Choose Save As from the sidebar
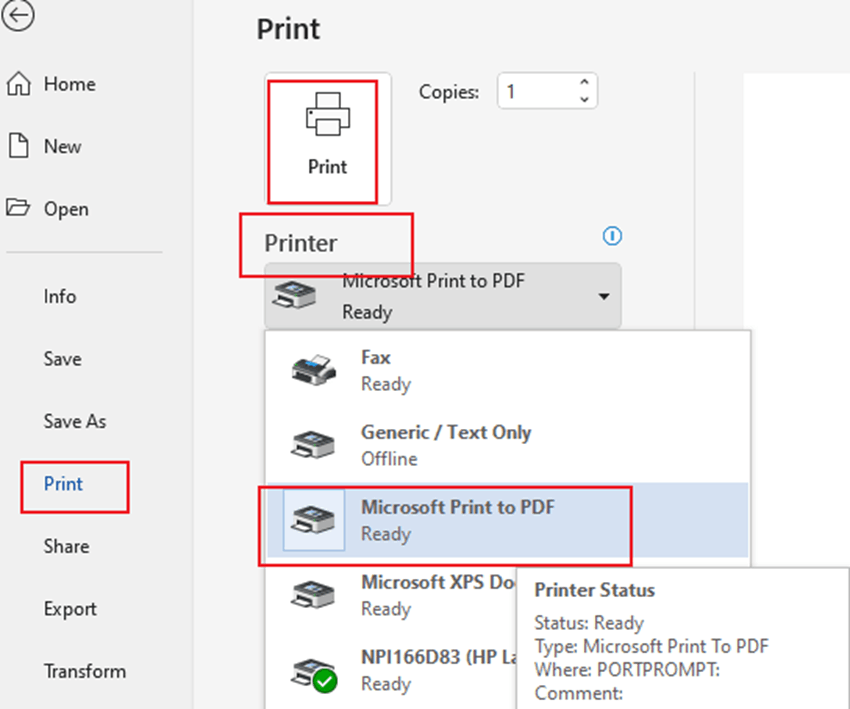 point(75,421)
